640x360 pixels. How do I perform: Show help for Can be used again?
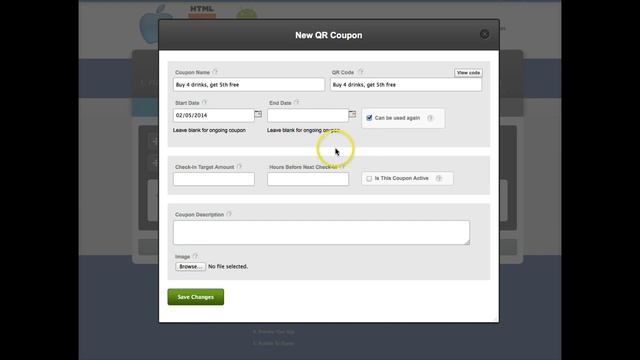430,118
